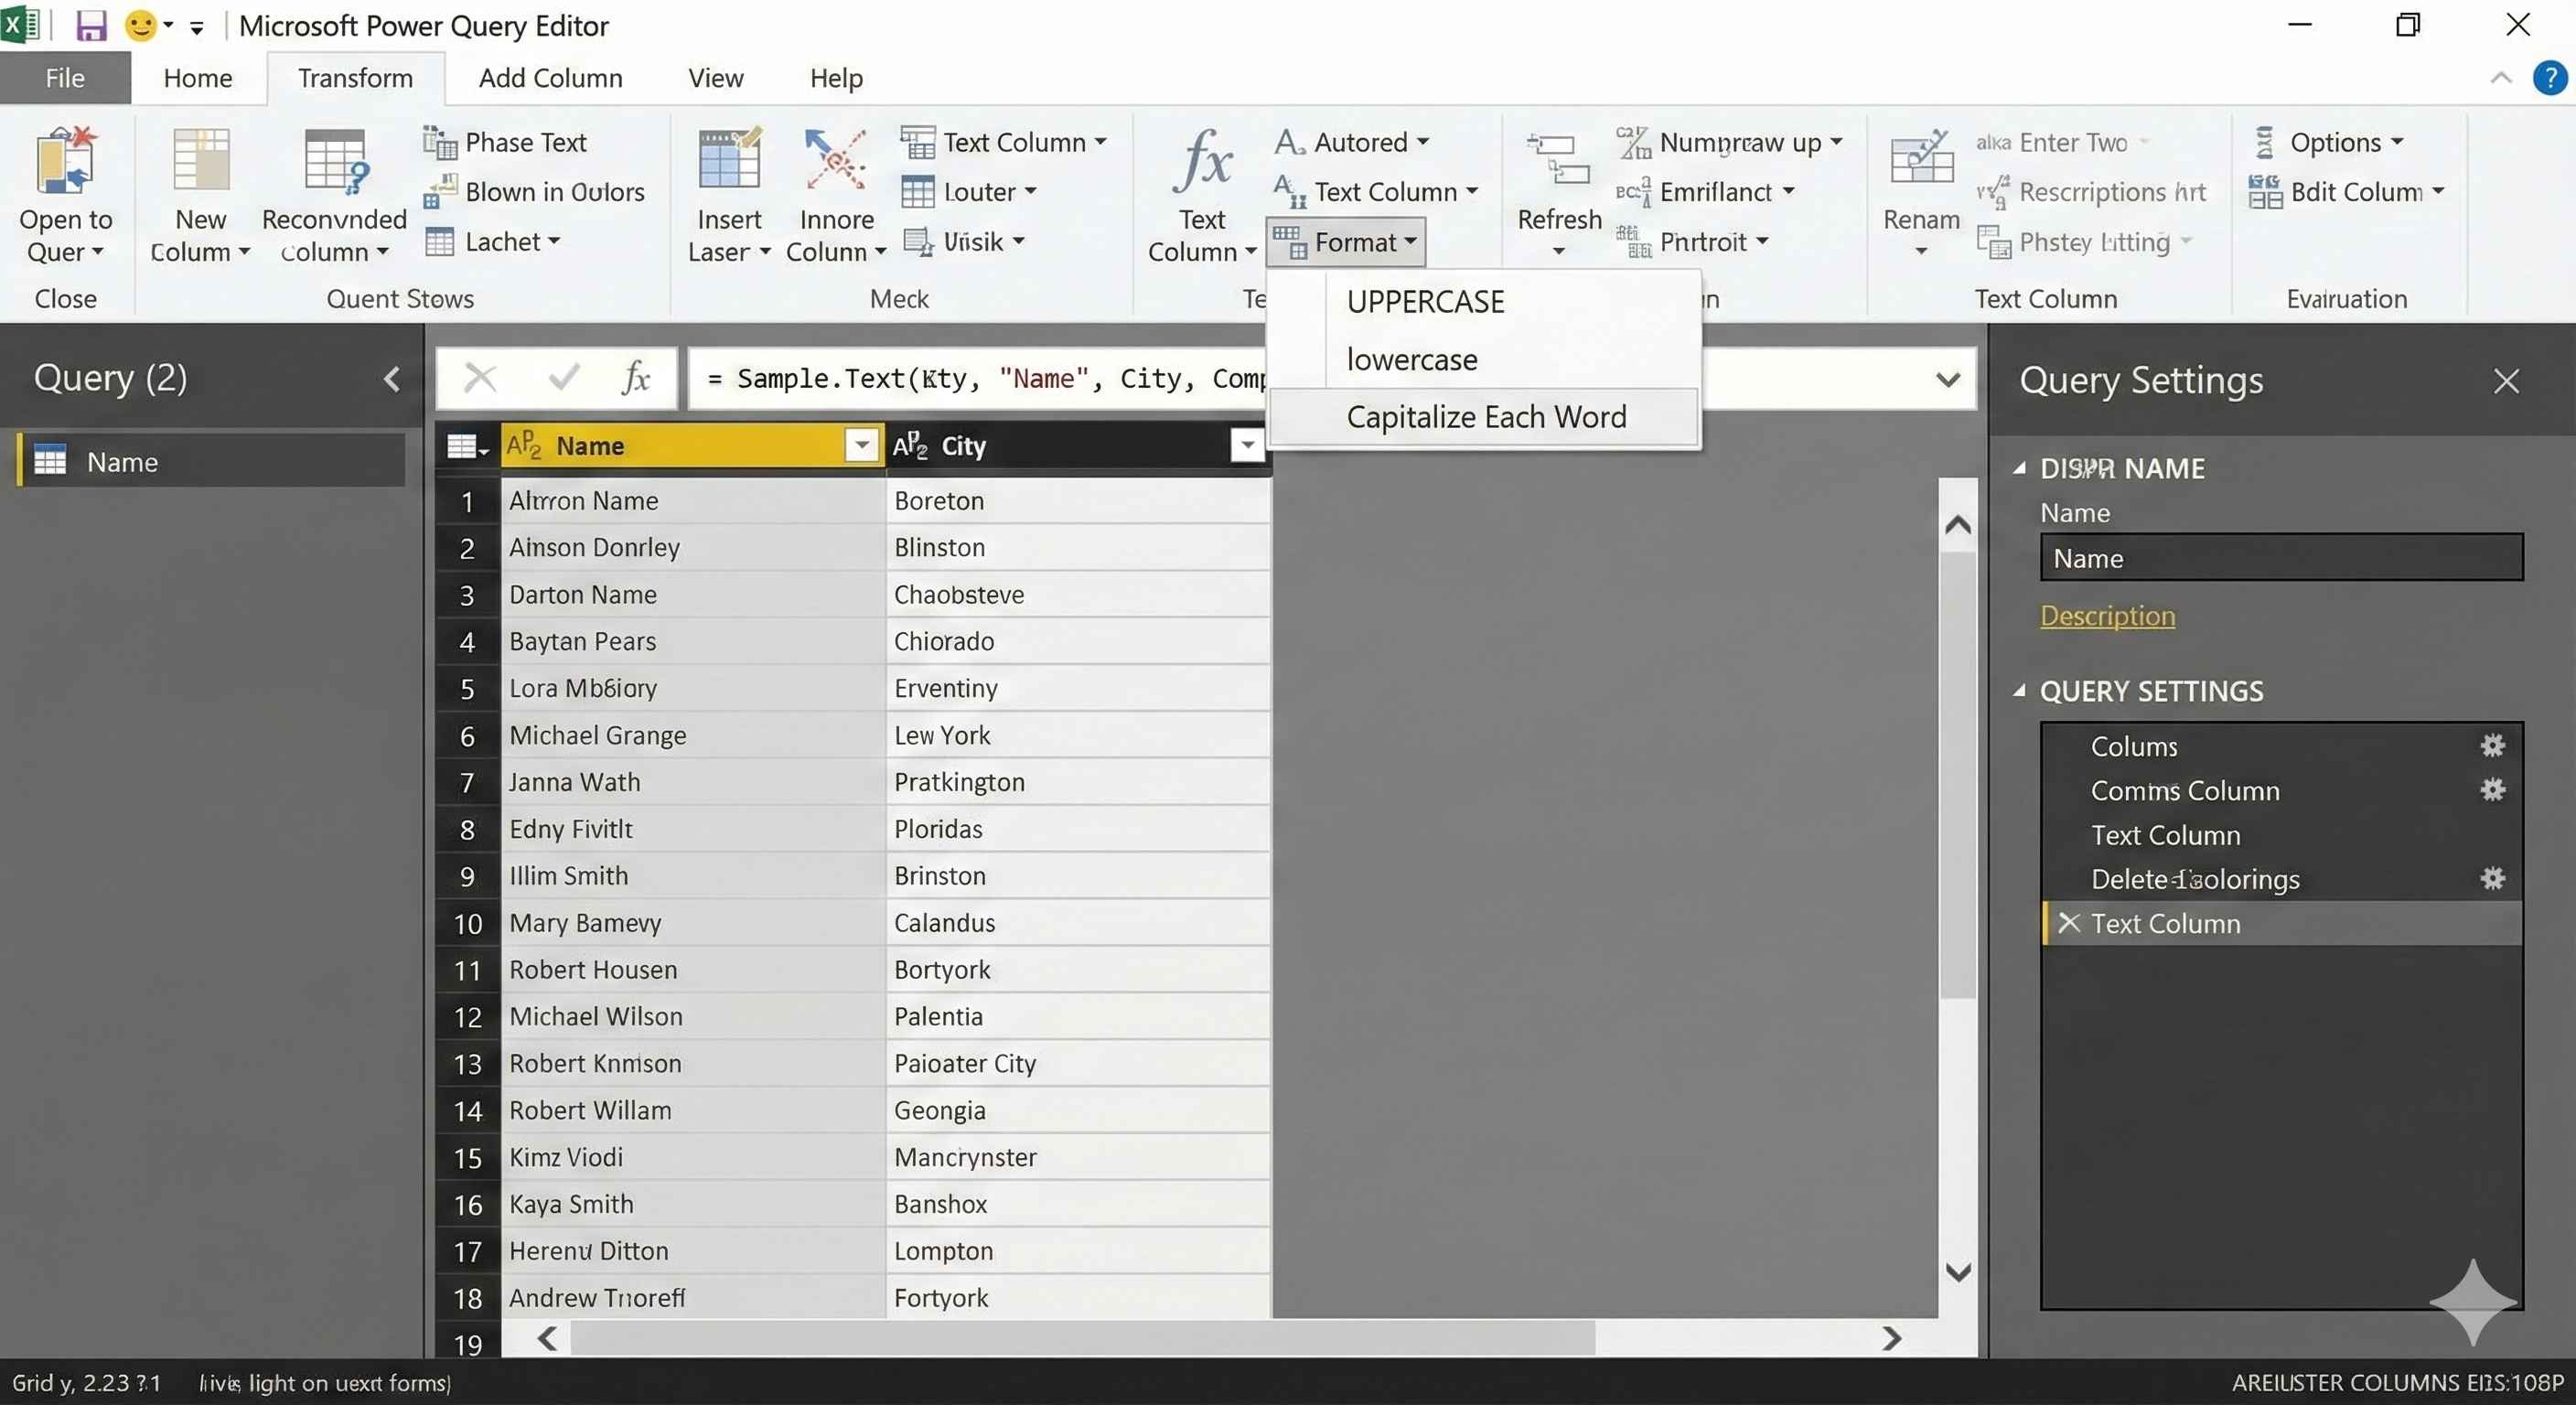Confirm formula with the checkmark button

pos(563,378)
